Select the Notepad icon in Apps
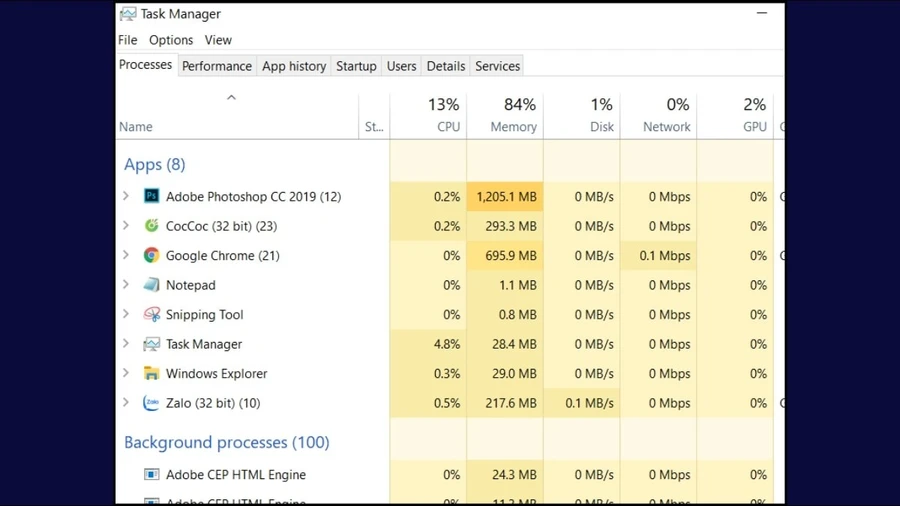 click(x=152, y=285)
